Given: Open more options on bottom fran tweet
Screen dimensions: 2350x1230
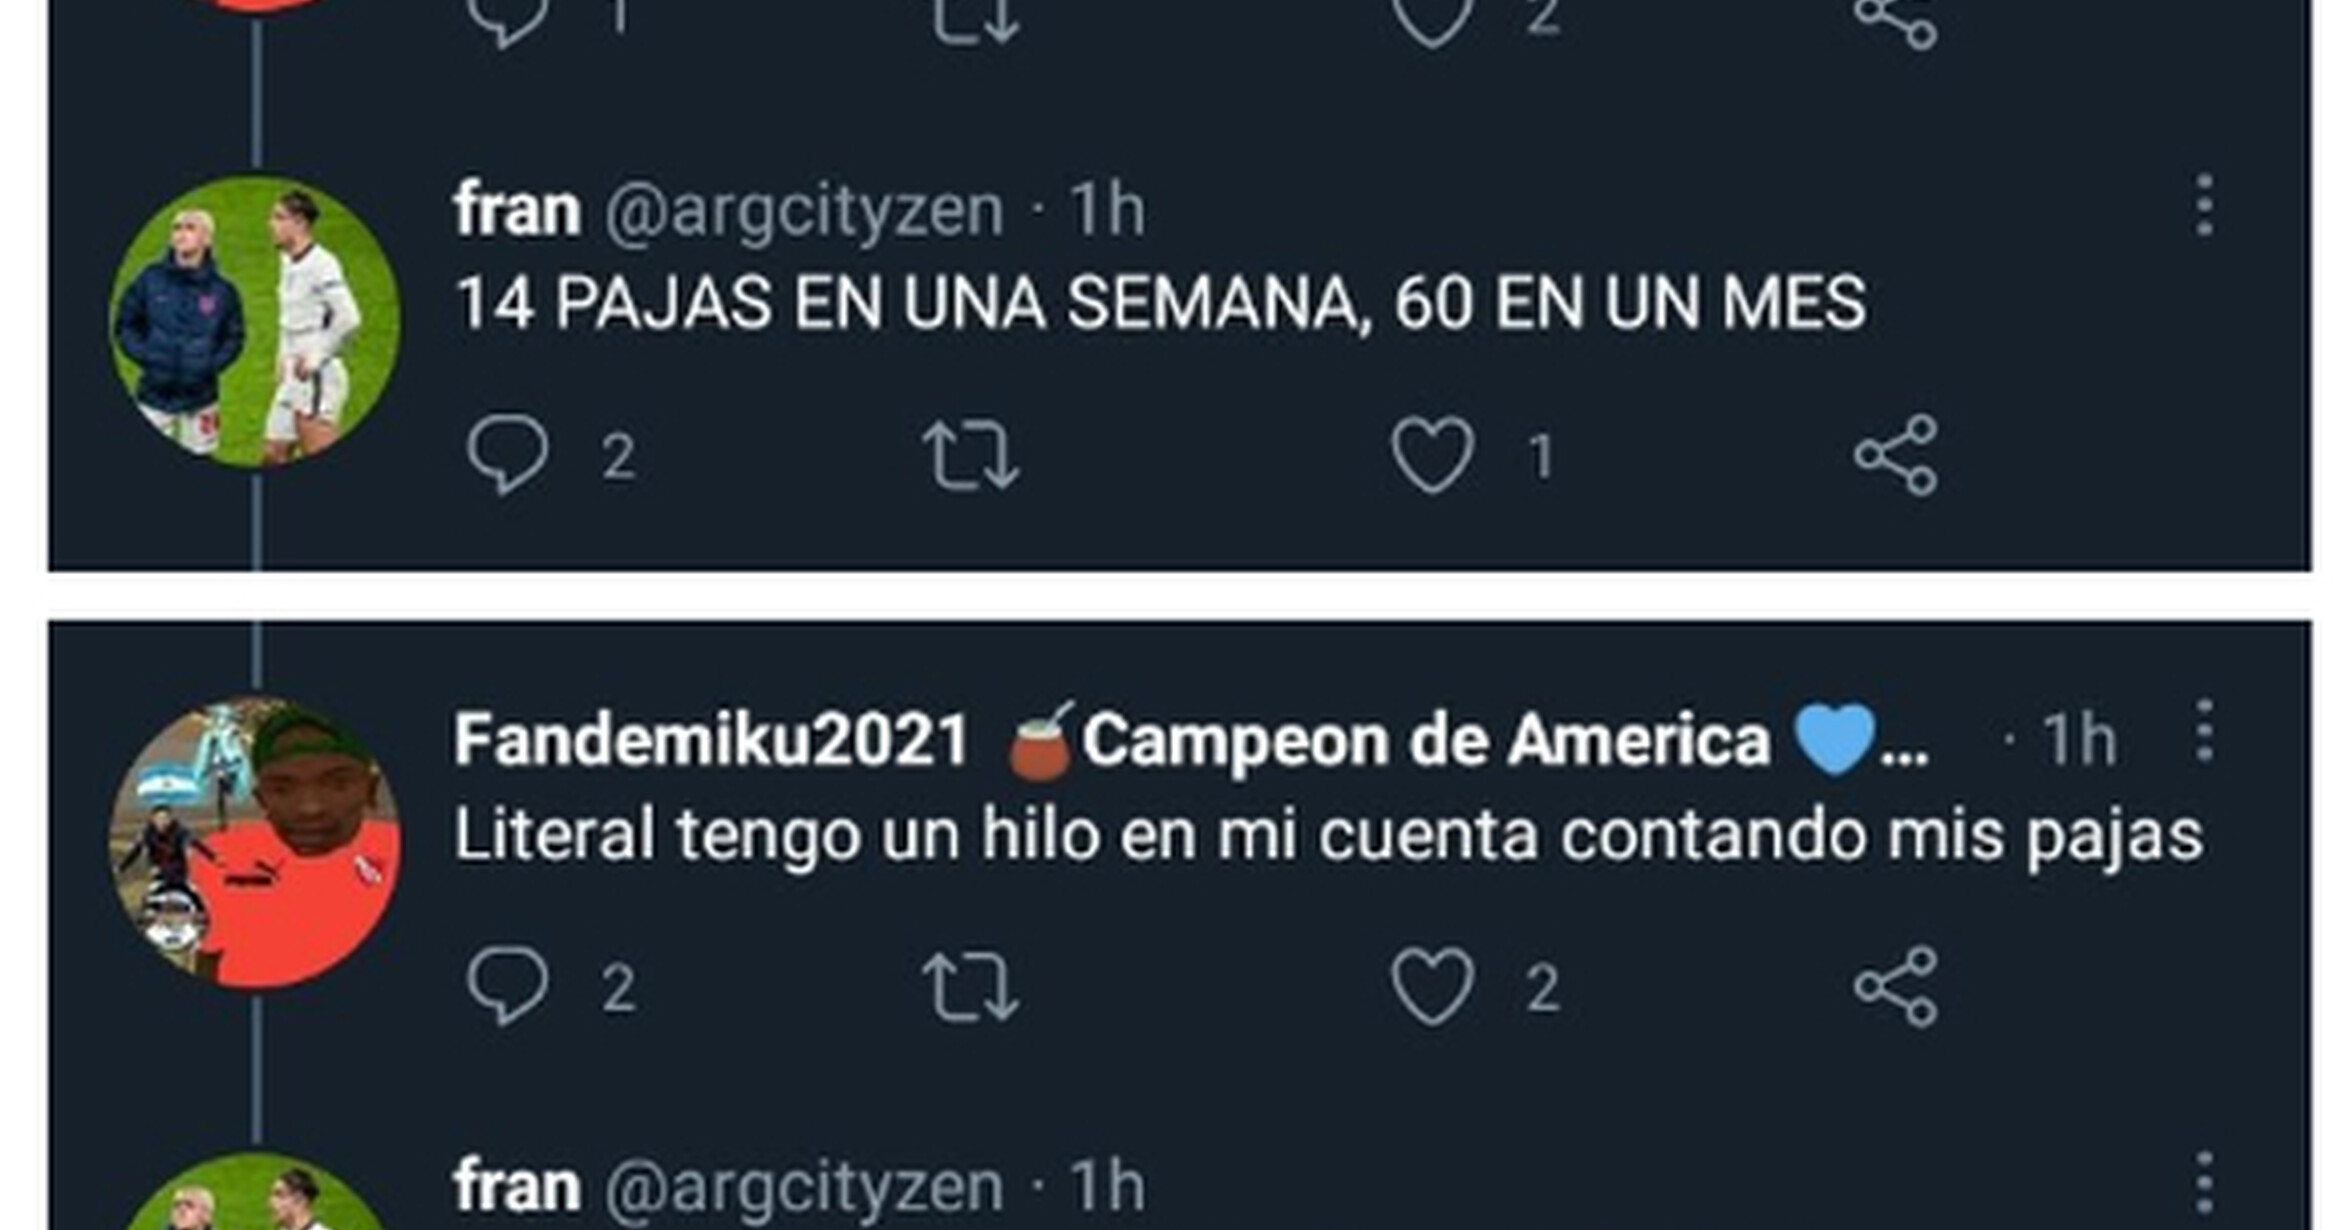Looking at the screenshot, I should coord(2204,1183).
